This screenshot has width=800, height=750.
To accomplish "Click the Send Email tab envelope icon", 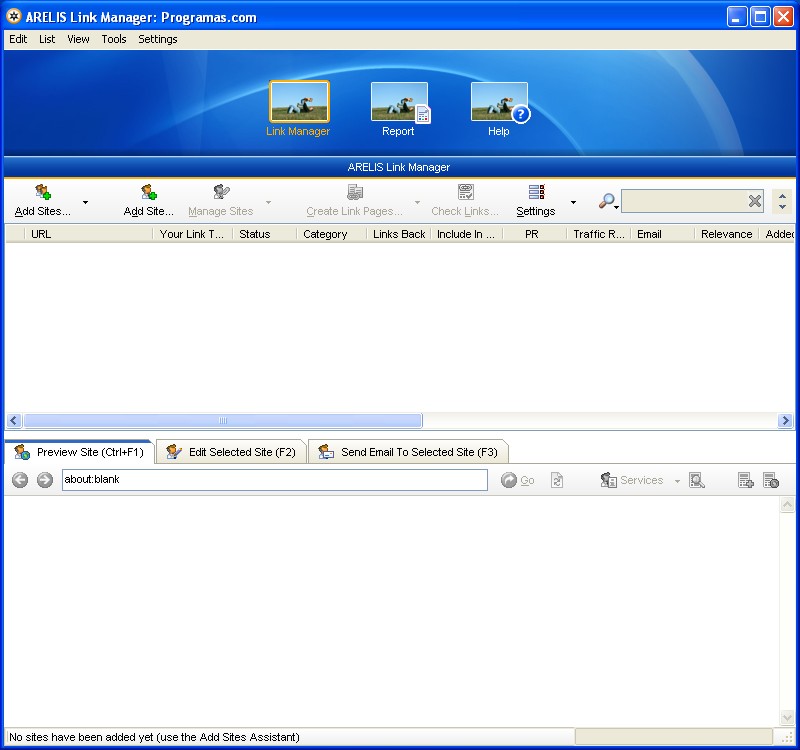I will click(326, 452).
